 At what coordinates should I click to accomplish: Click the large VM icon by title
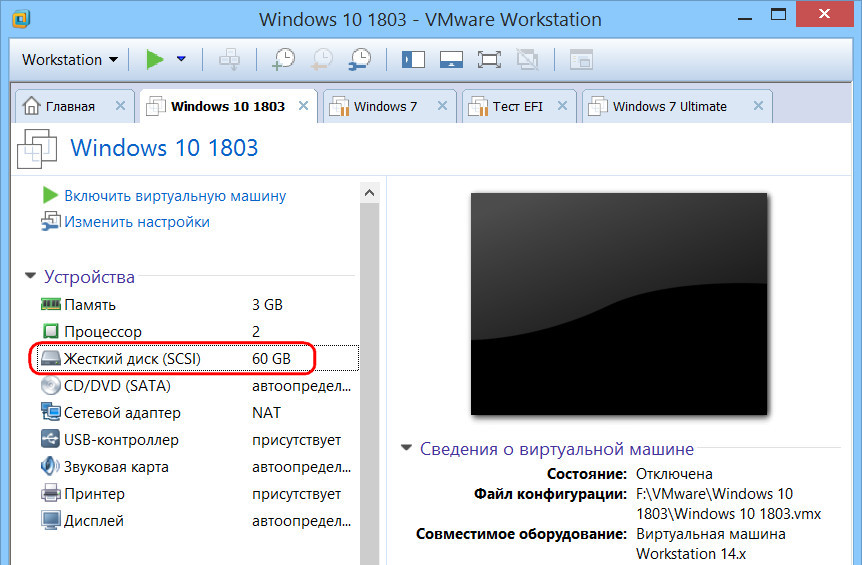click(x=37, y=148)
